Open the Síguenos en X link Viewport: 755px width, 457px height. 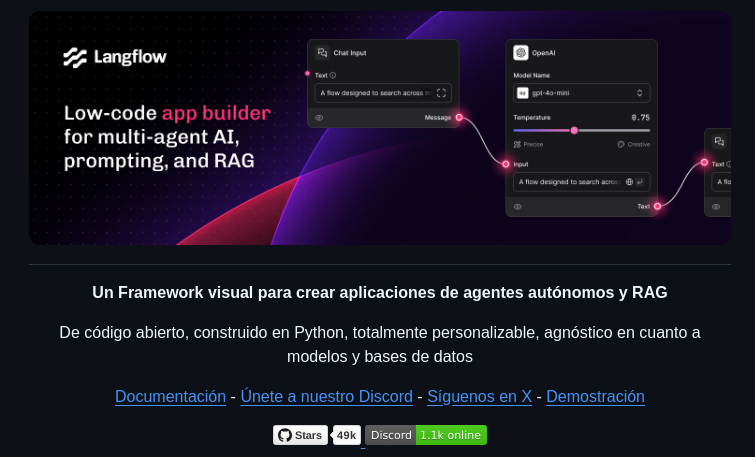480,396
